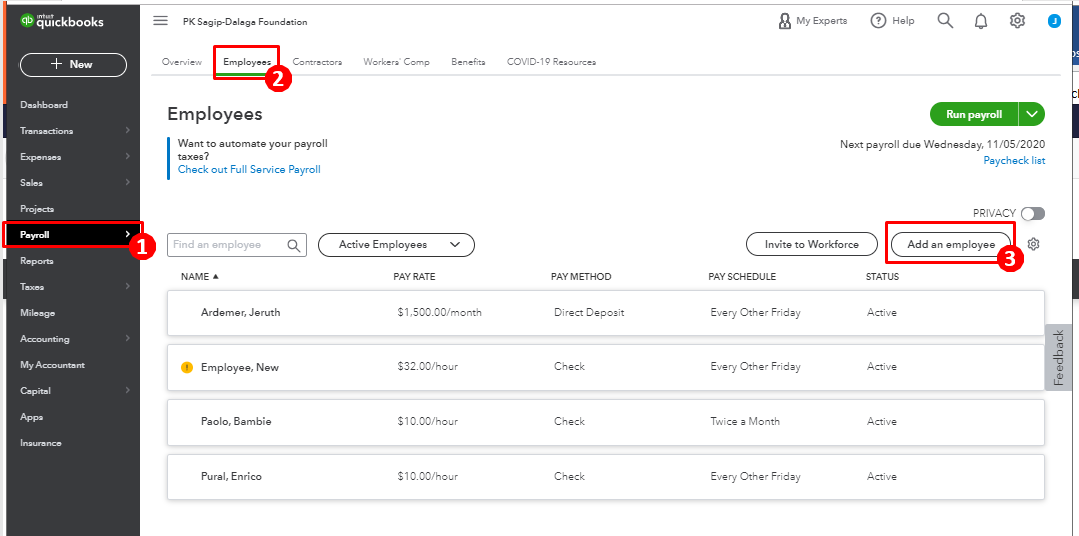
Task: Click the user avatar J icon
Action: (1054, 21)
